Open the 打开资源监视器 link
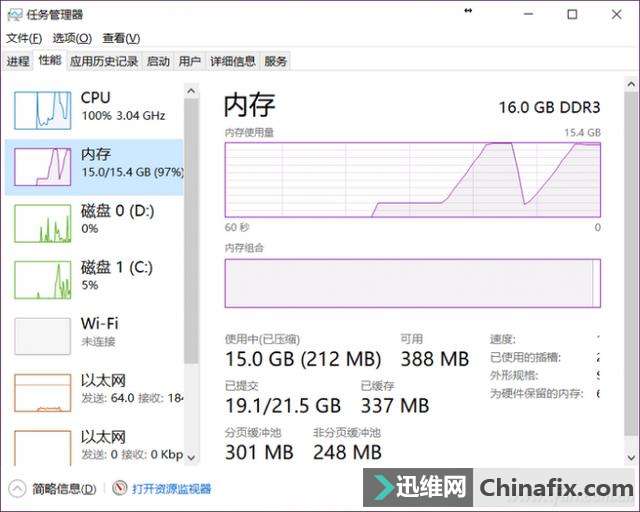 [171, 489]
